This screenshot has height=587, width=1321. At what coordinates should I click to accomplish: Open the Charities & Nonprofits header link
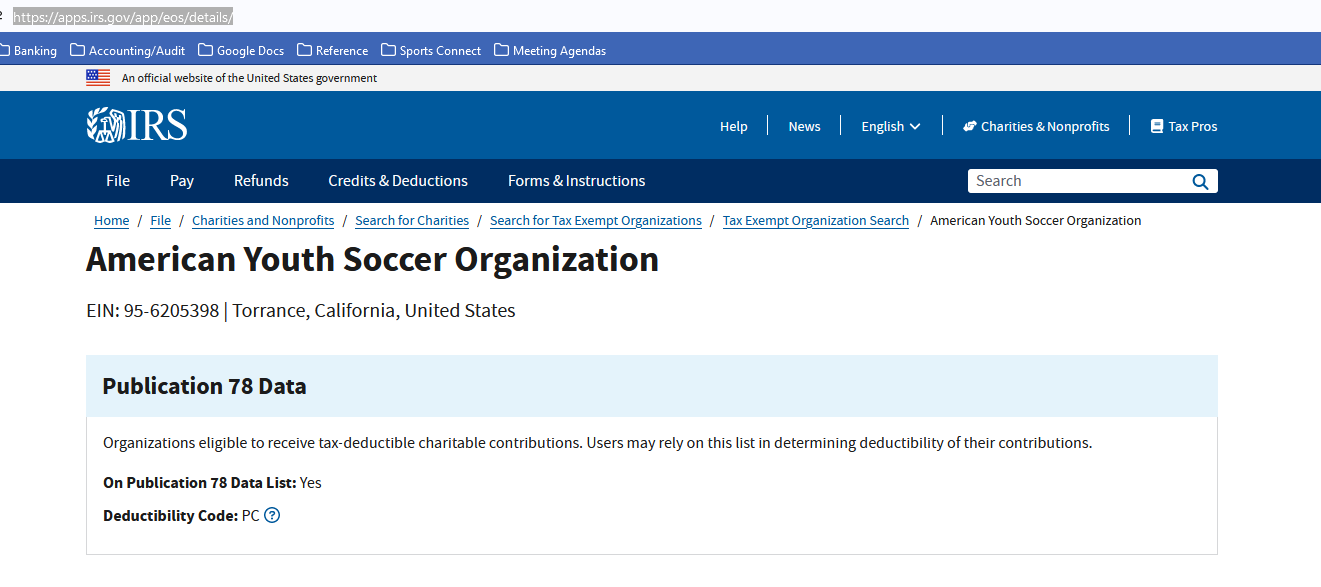(x=1036, y=126)
